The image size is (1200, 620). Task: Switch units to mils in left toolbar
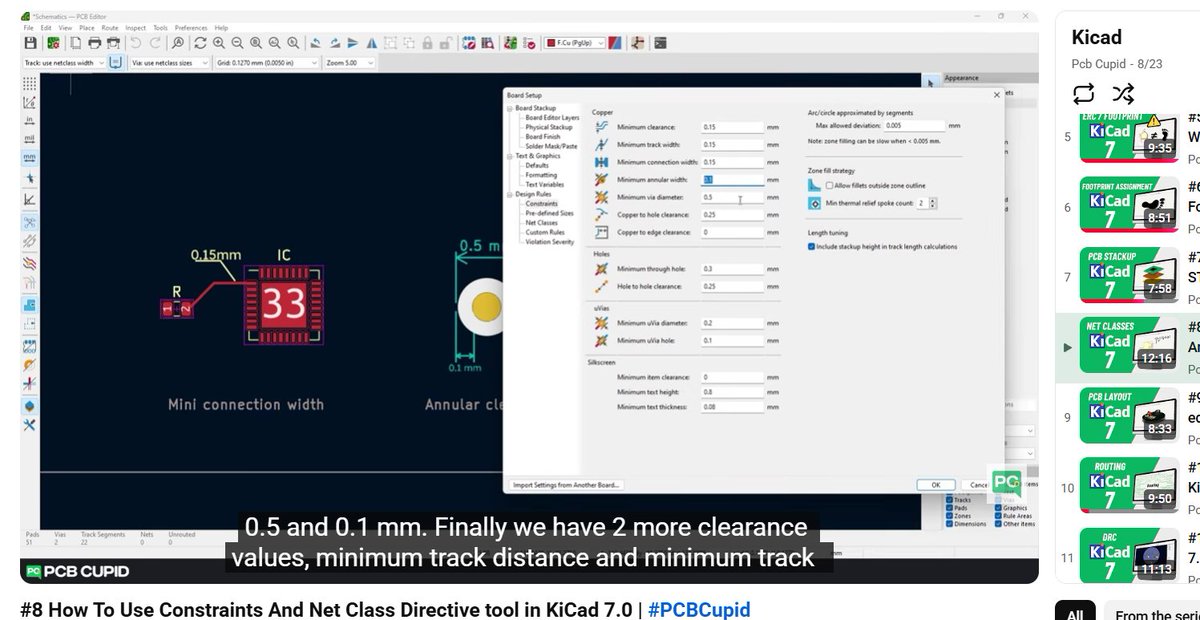[29, 139]
